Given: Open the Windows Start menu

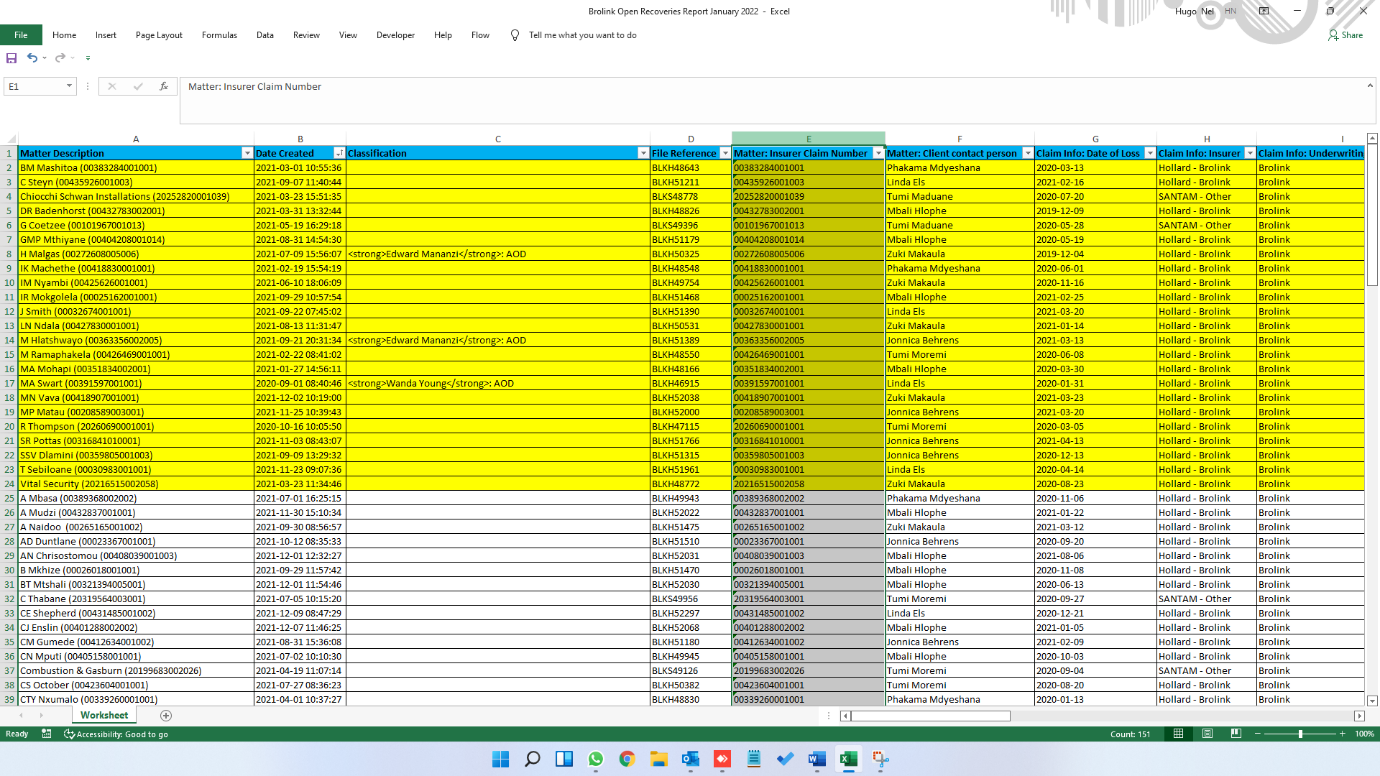Looking at the screenshot, I should [x=501, y=759].
